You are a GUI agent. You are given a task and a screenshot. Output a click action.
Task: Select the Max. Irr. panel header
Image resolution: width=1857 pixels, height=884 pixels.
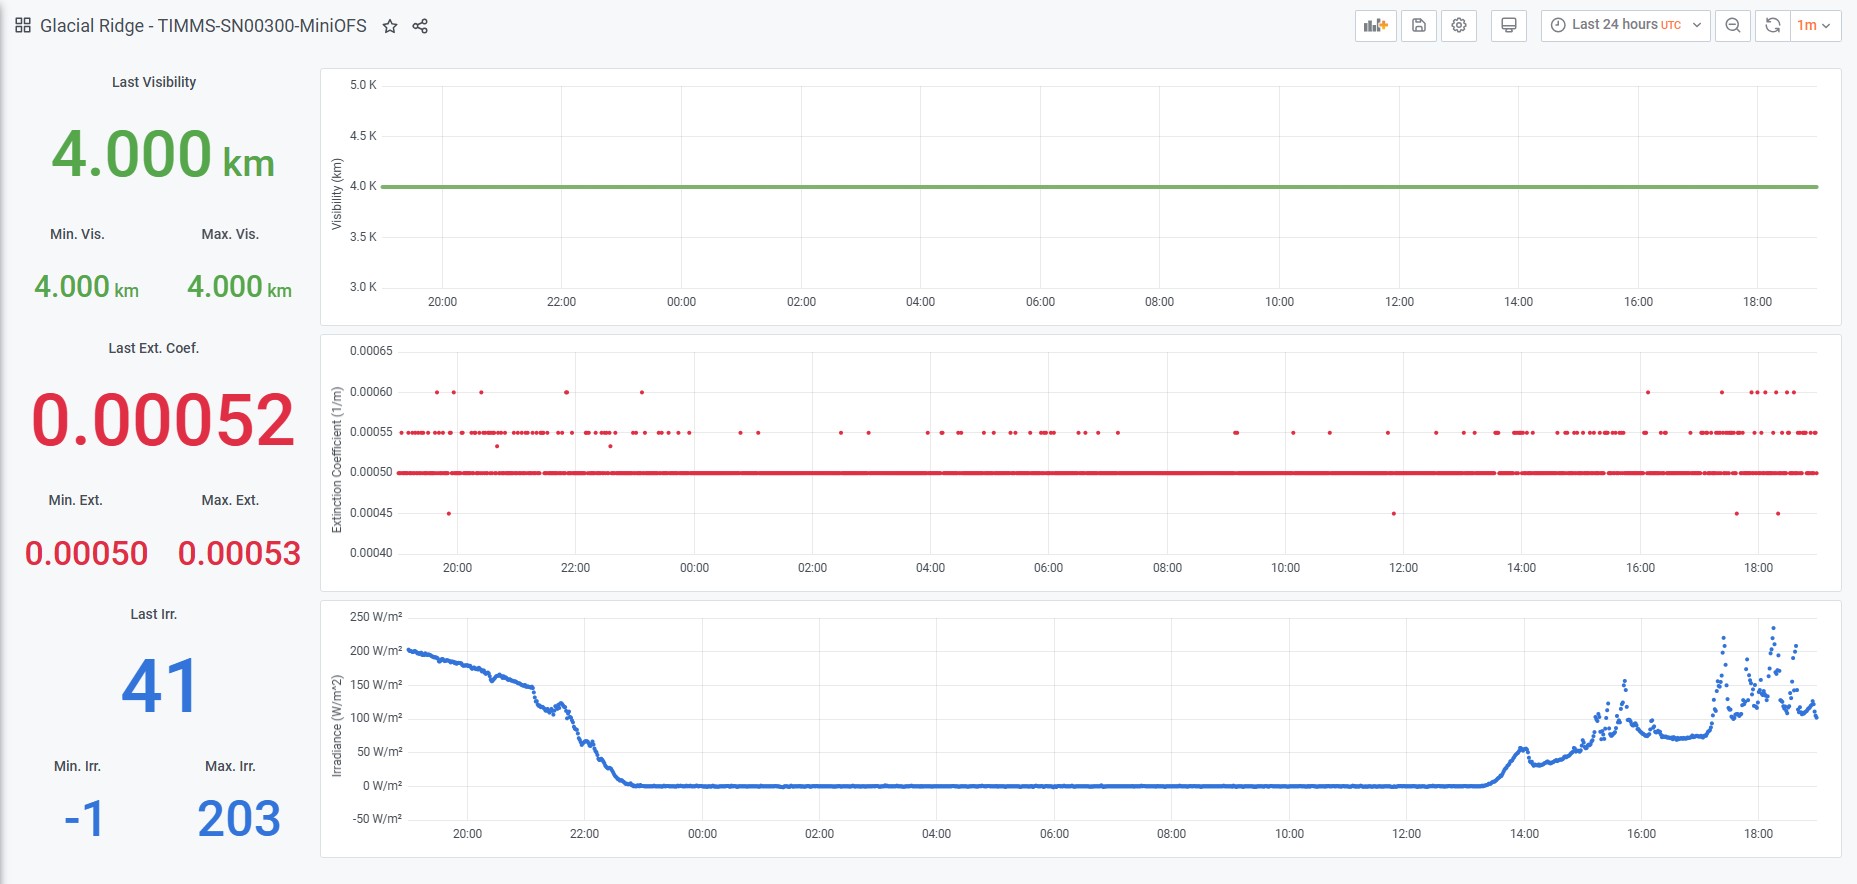click(x=230, y=766)
